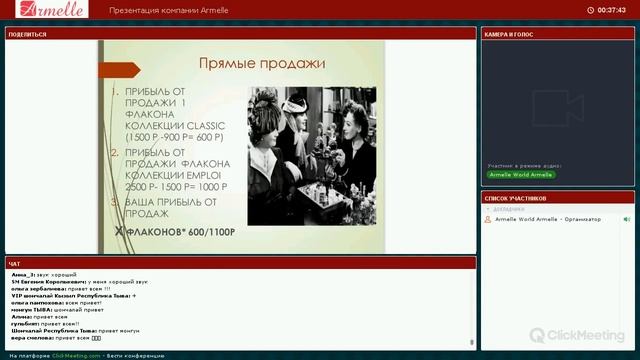Click the 'Участник в режиме аудио' label
The width and height of the screenshot is (640, 360).
click(x=524, y=166)
